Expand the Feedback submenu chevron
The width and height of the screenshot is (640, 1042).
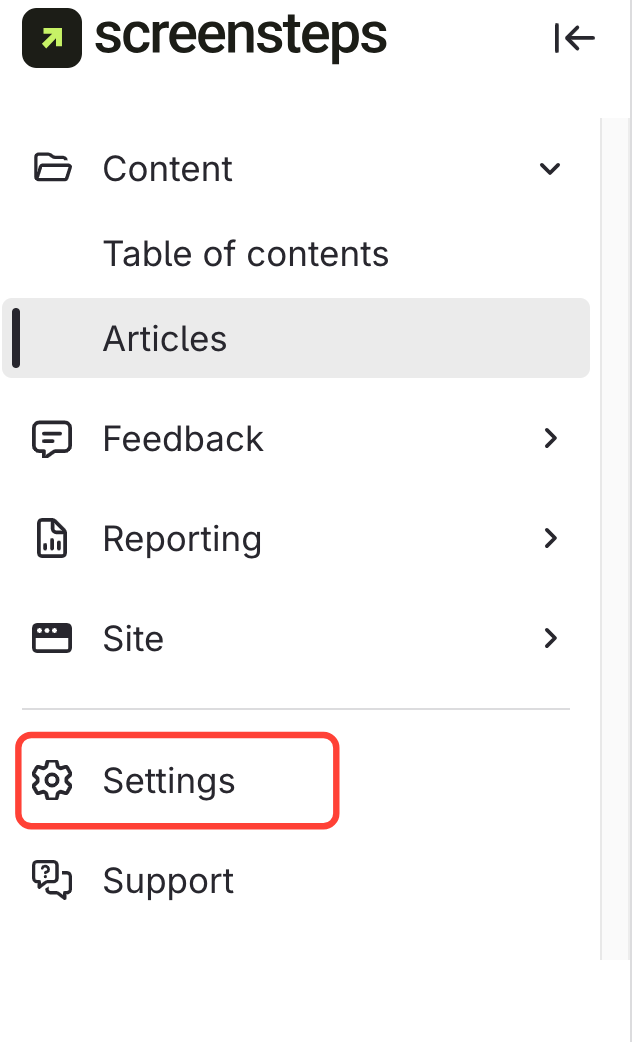[x=549, y=438]
